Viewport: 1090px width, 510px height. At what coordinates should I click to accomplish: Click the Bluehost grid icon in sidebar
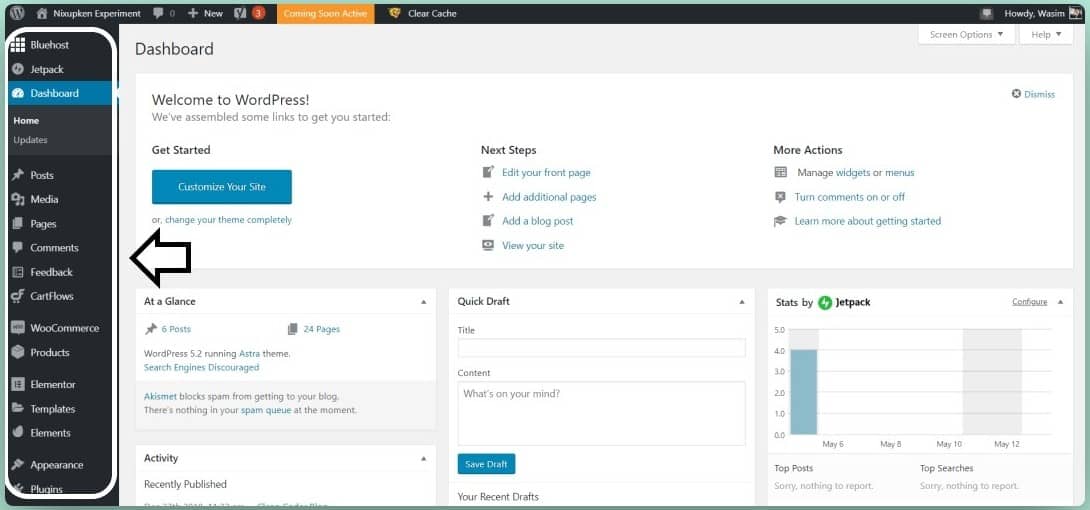[18, 44]
